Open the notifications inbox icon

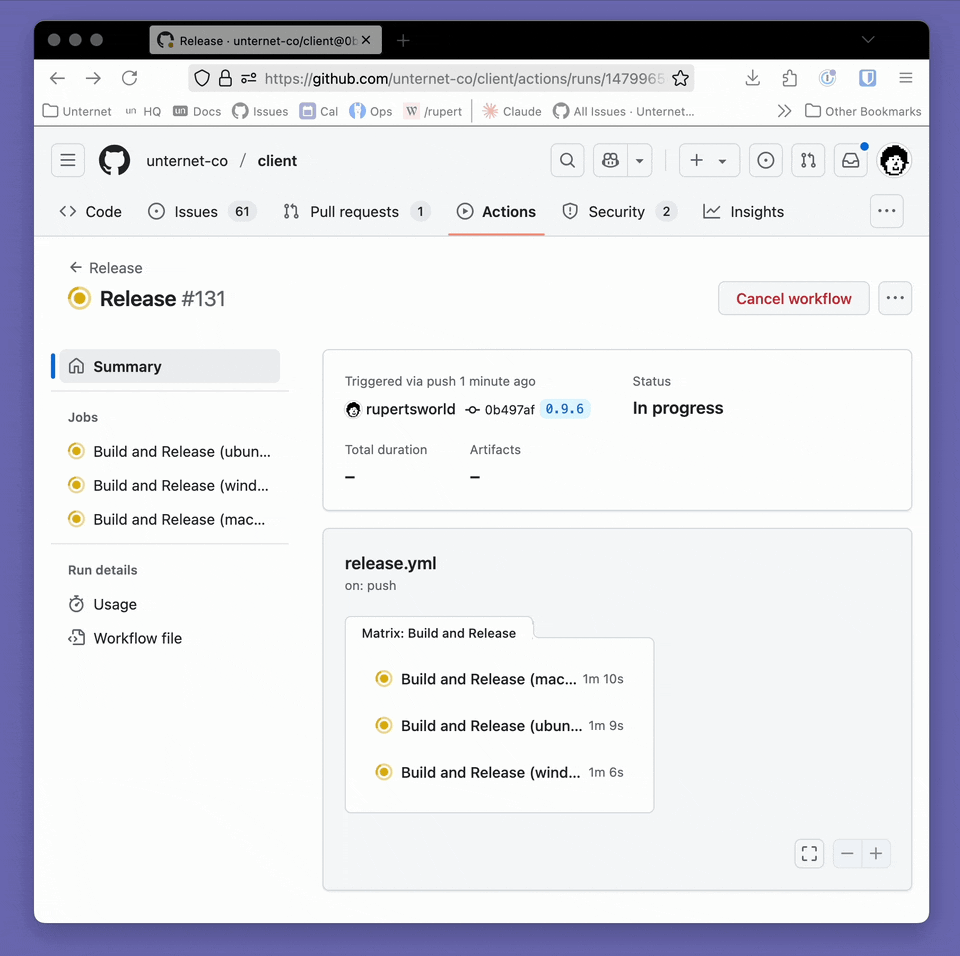[850, 160]
